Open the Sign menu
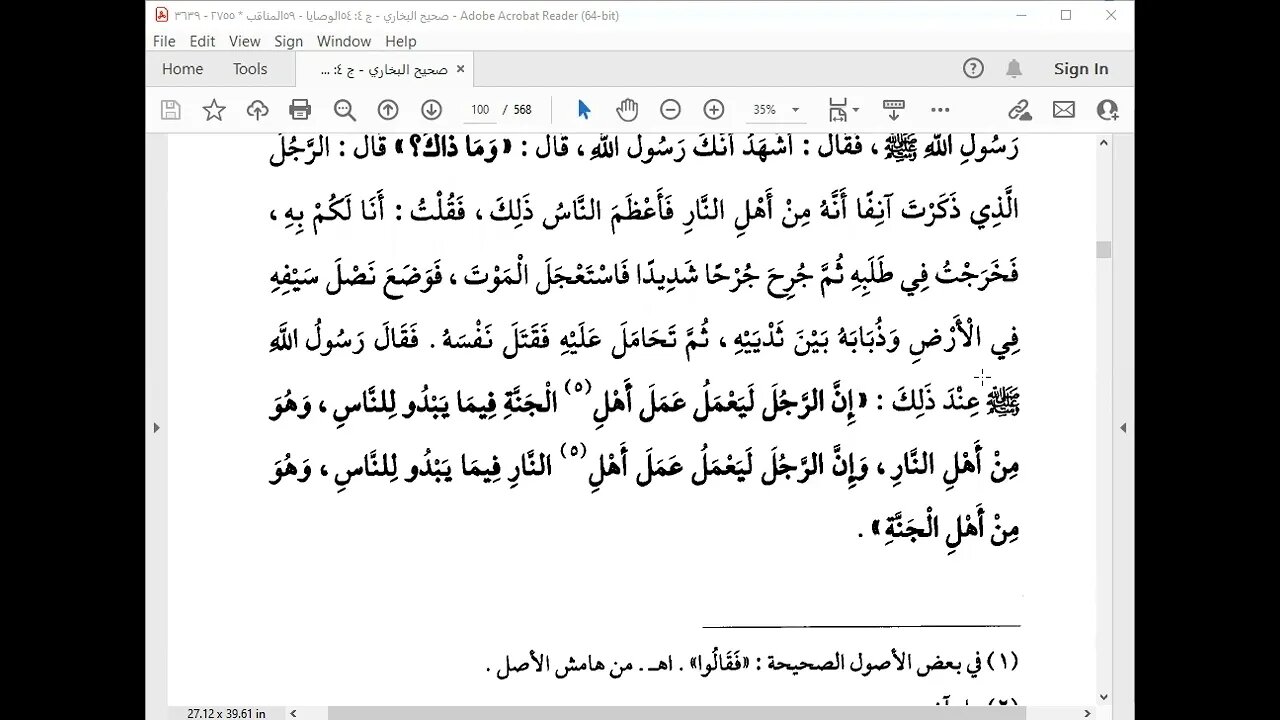 289,41
